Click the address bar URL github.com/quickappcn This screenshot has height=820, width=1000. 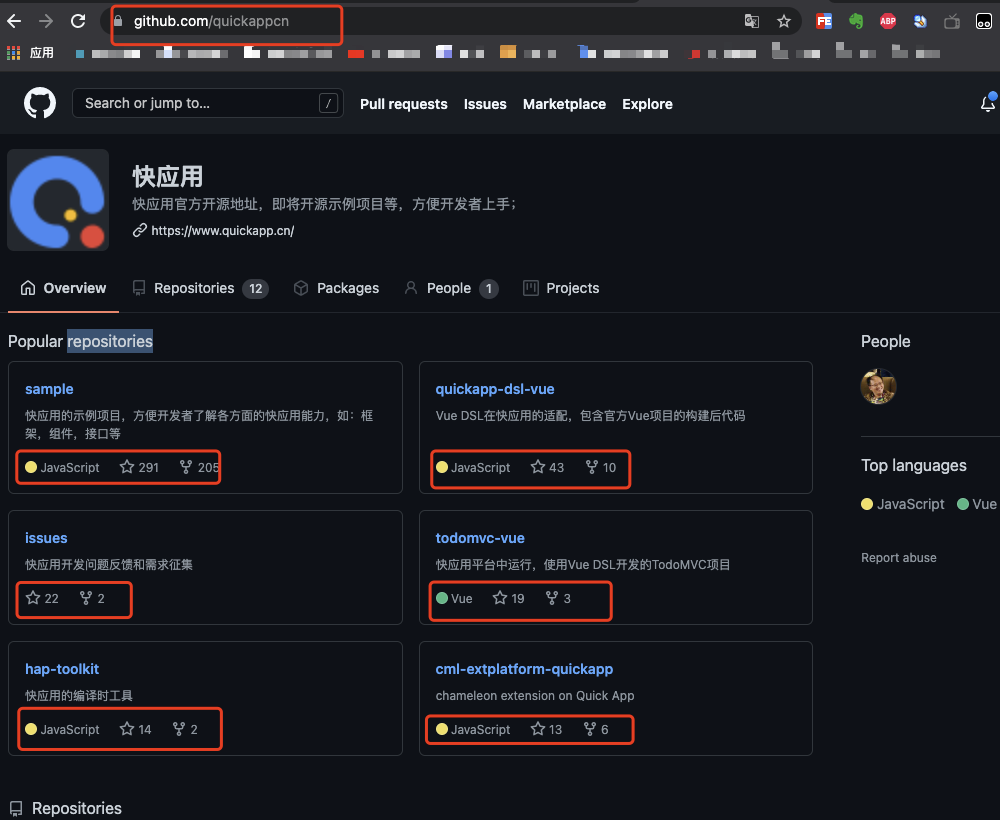(x=211, y=21)
